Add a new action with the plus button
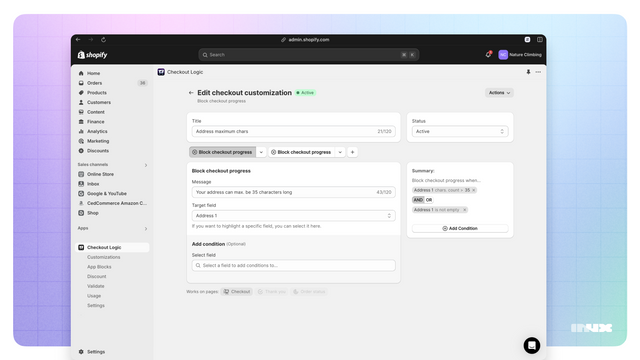This screenshot has height=360, width=640. 352,152
